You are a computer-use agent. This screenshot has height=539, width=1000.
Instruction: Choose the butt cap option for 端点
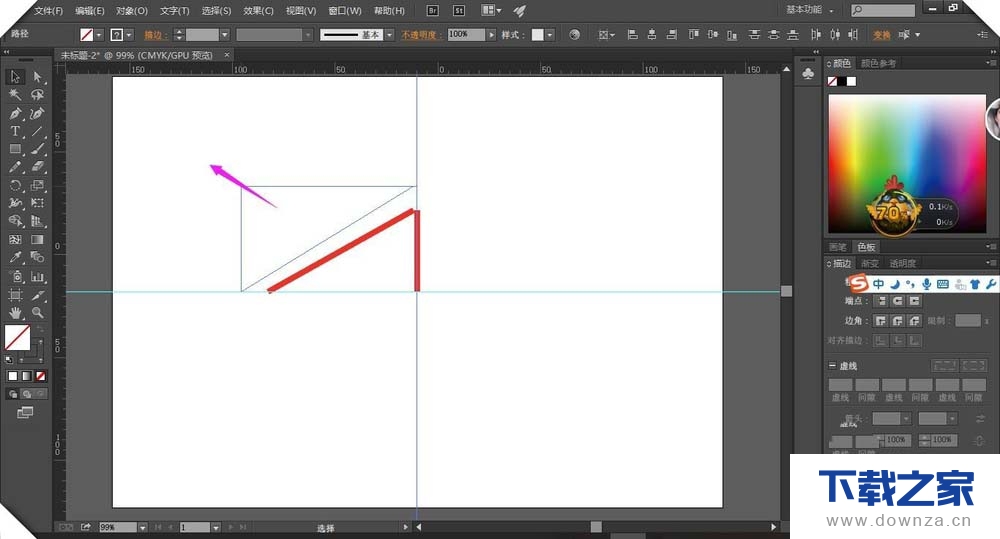click(x=881, y=300)
